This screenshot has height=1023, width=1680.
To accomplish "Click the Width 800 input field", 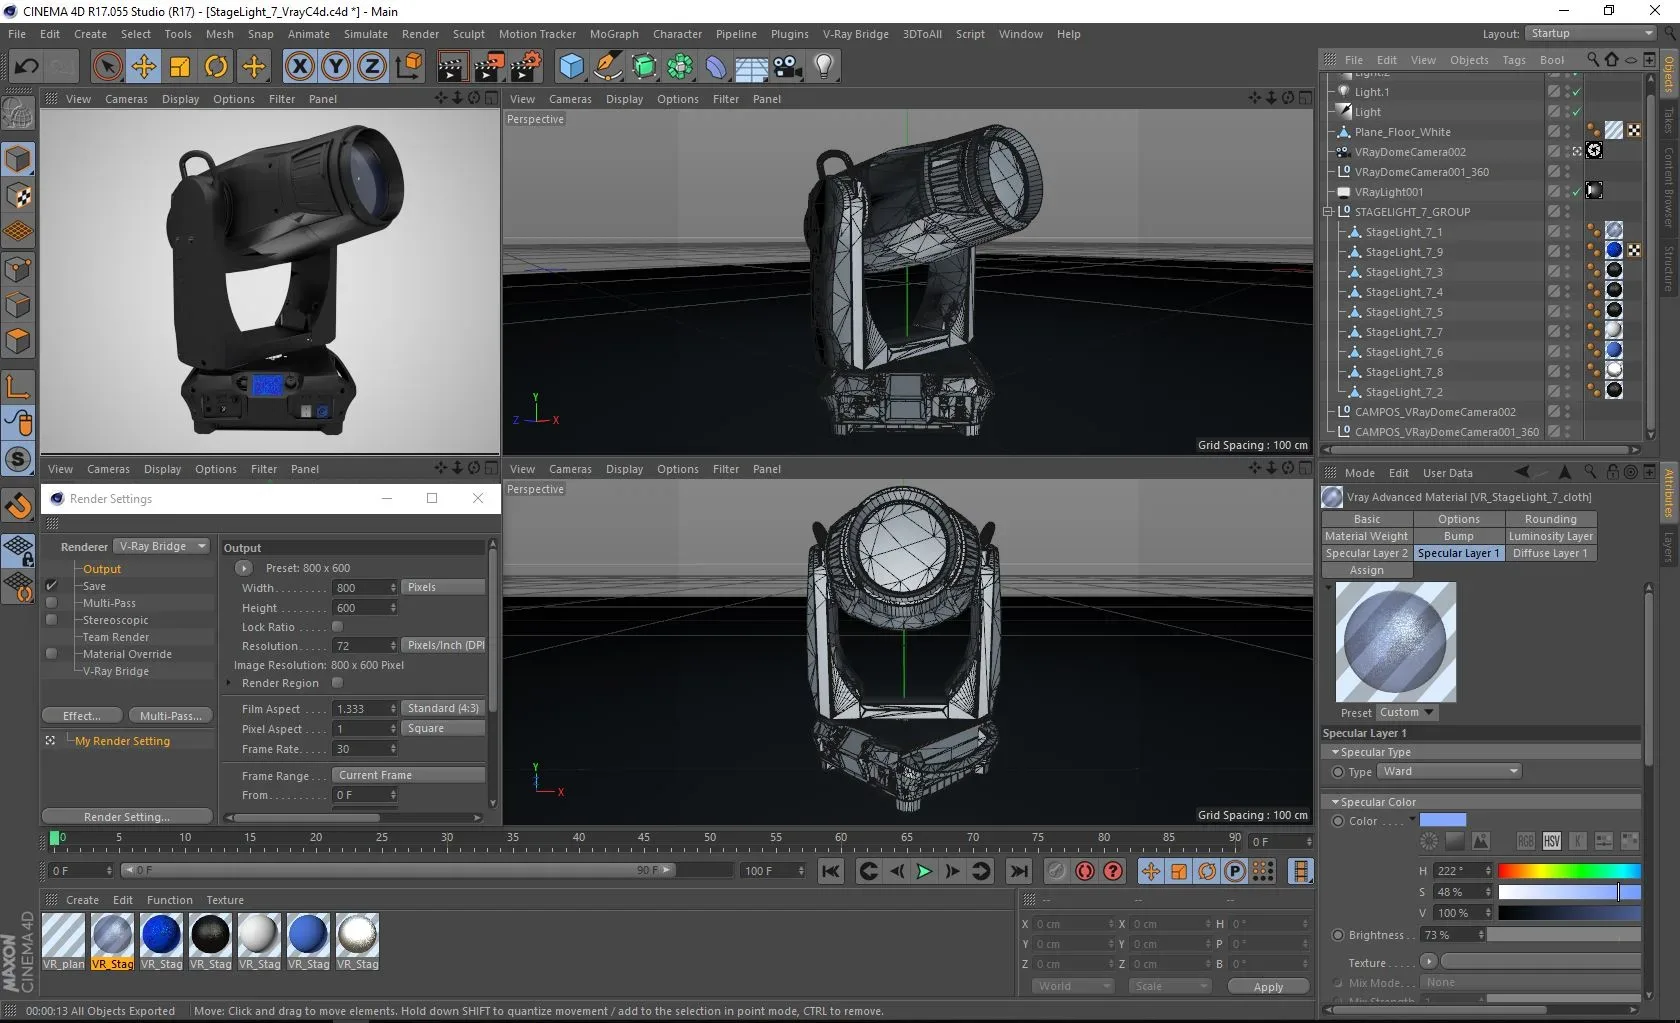I will [364, 588].
